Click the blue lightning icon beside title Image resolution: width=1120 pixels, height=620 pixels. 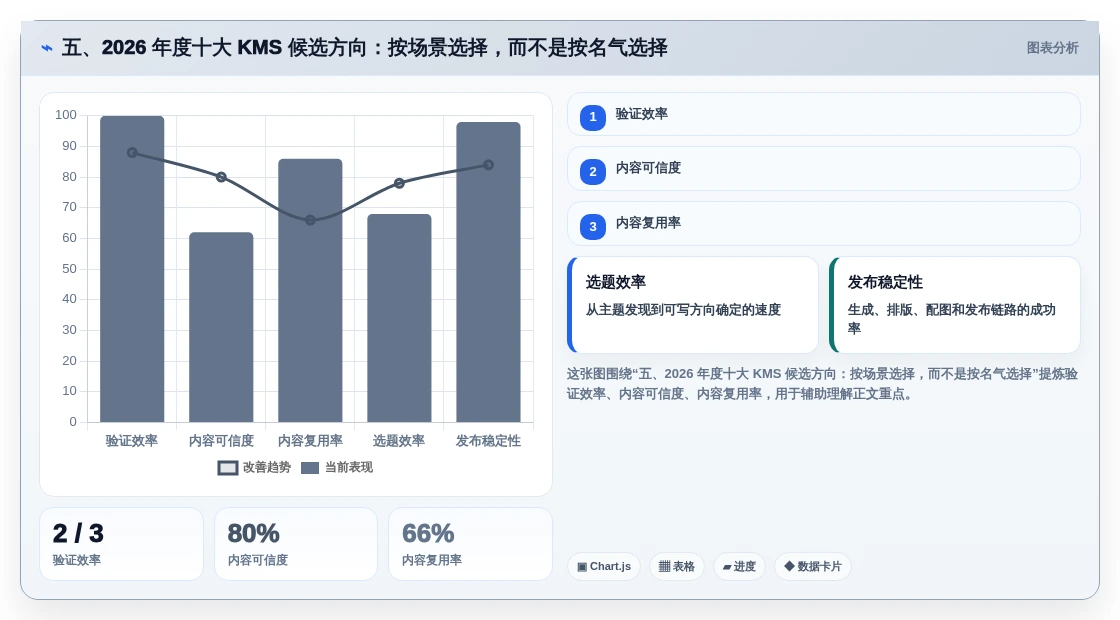[47, 48]
